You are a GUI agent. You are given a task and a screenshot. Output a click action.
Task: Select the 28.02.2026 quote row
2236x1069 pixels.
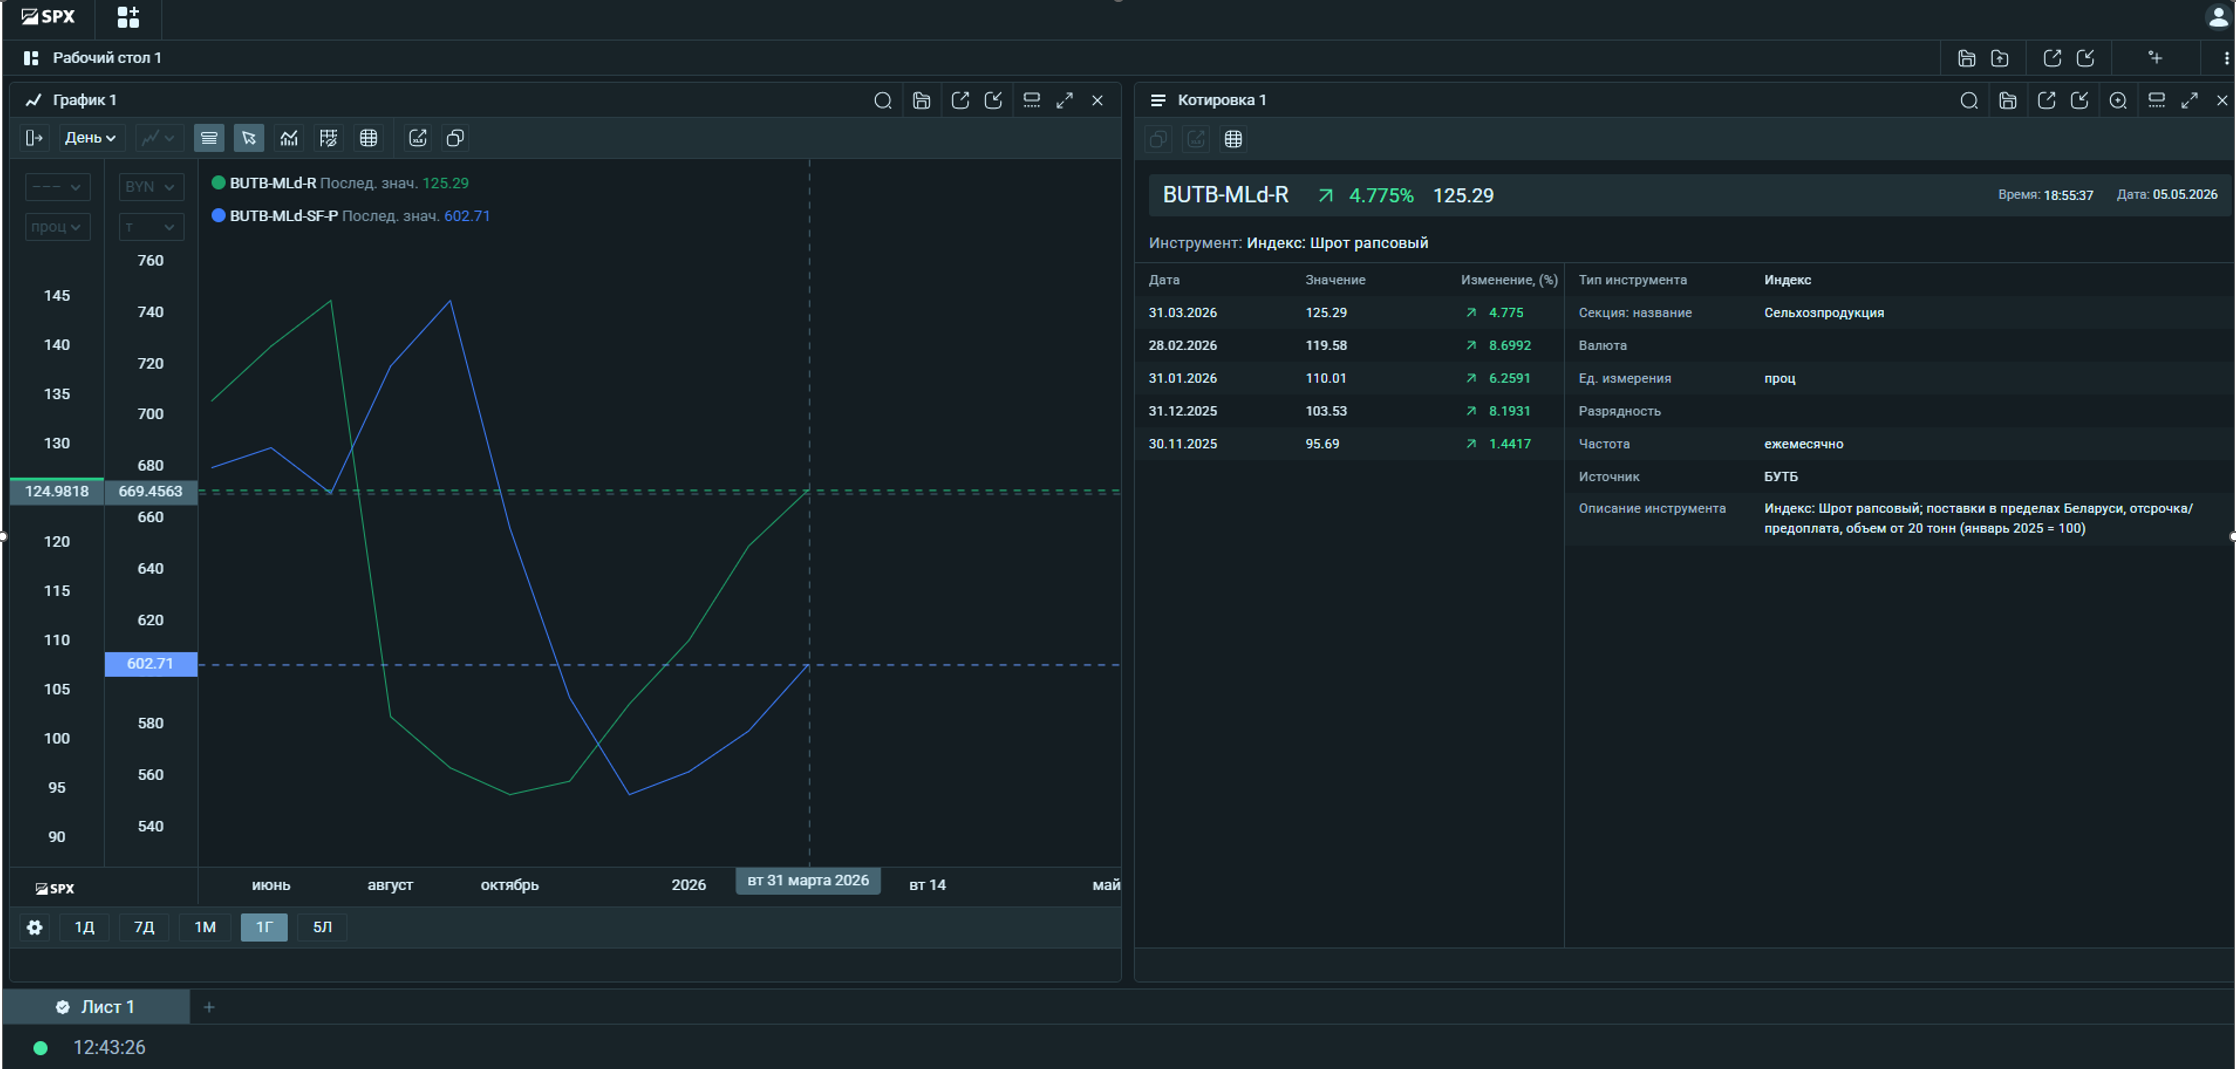(1349, 346)
